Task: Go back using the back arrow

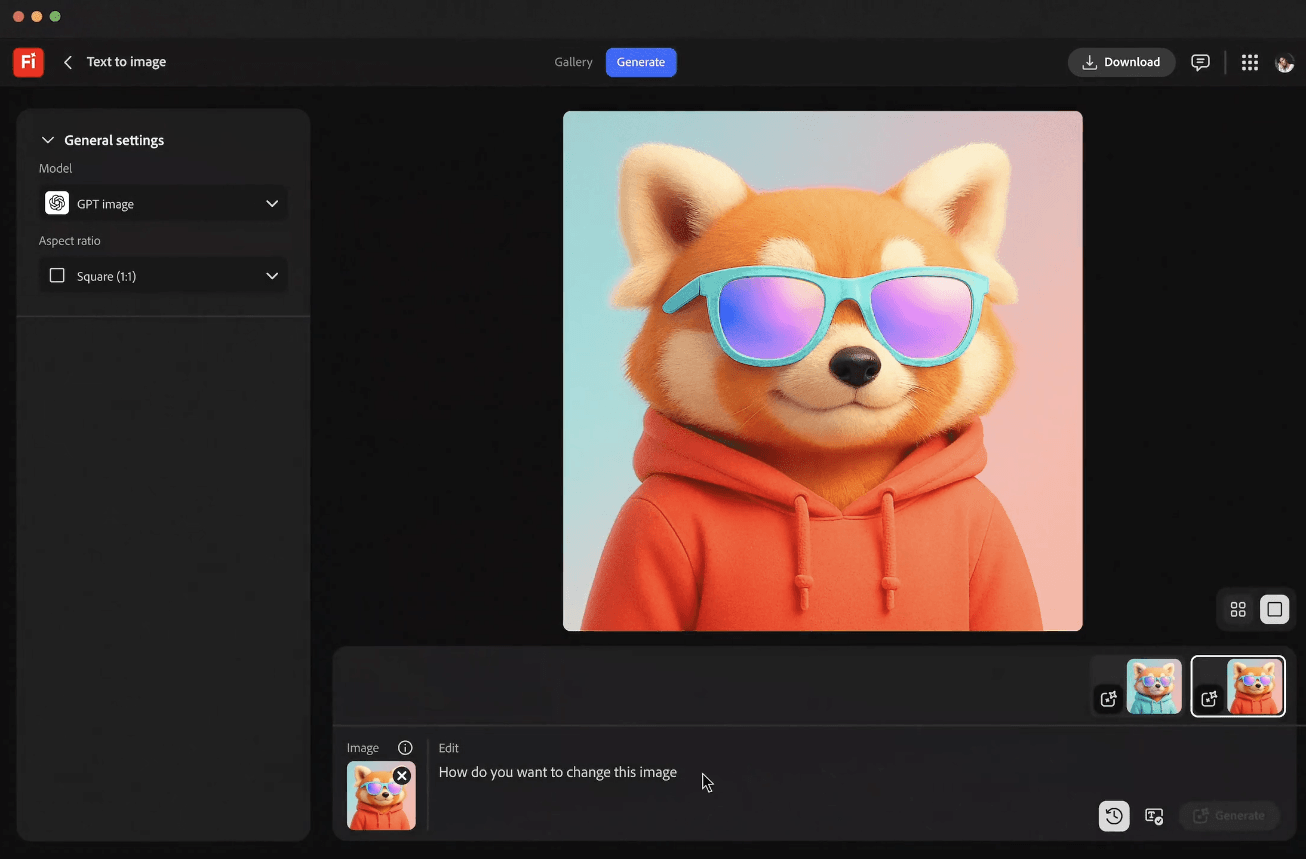Action: pos(67,62)
